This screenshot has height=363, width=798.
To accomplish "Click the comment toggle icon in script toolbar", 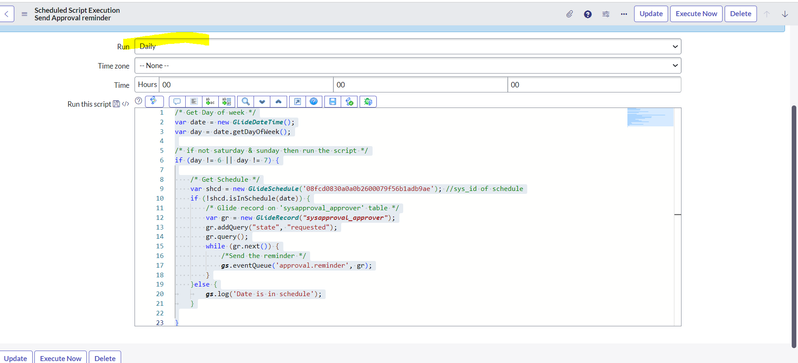I will tap(178, 102).
